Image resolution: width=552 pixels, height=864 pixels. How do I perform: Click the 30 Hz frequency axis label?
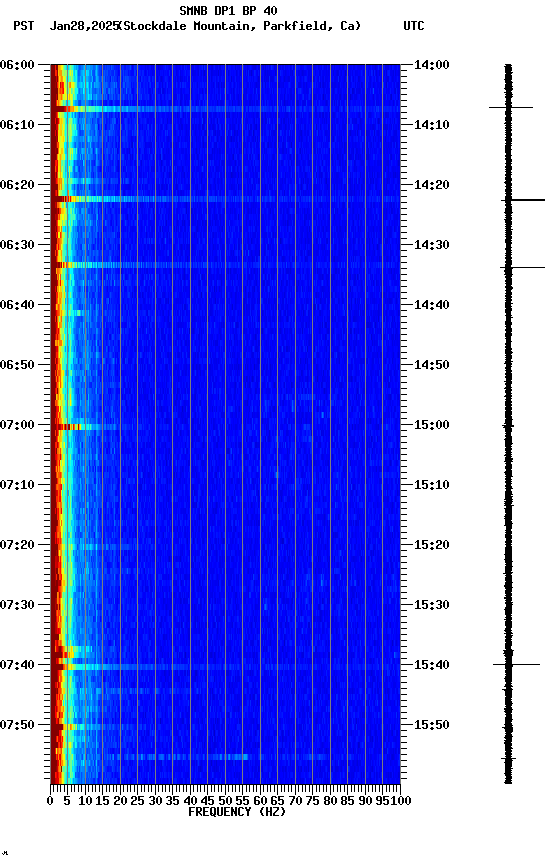pos(155,801)
